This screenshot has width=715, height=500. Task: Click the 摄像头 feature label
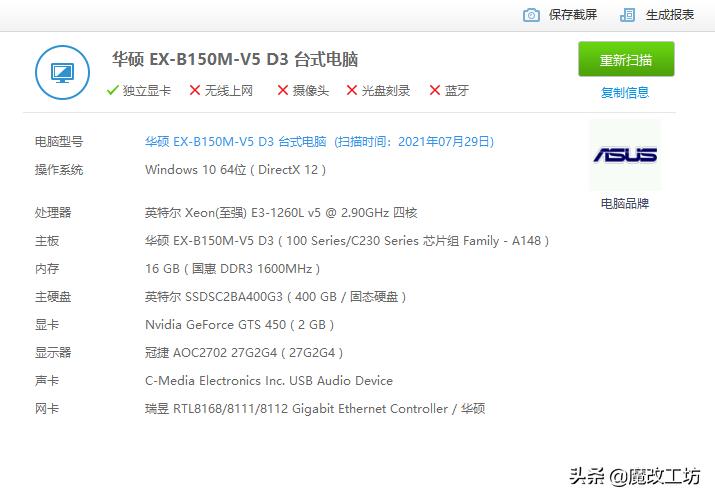[x=311, y=91]
